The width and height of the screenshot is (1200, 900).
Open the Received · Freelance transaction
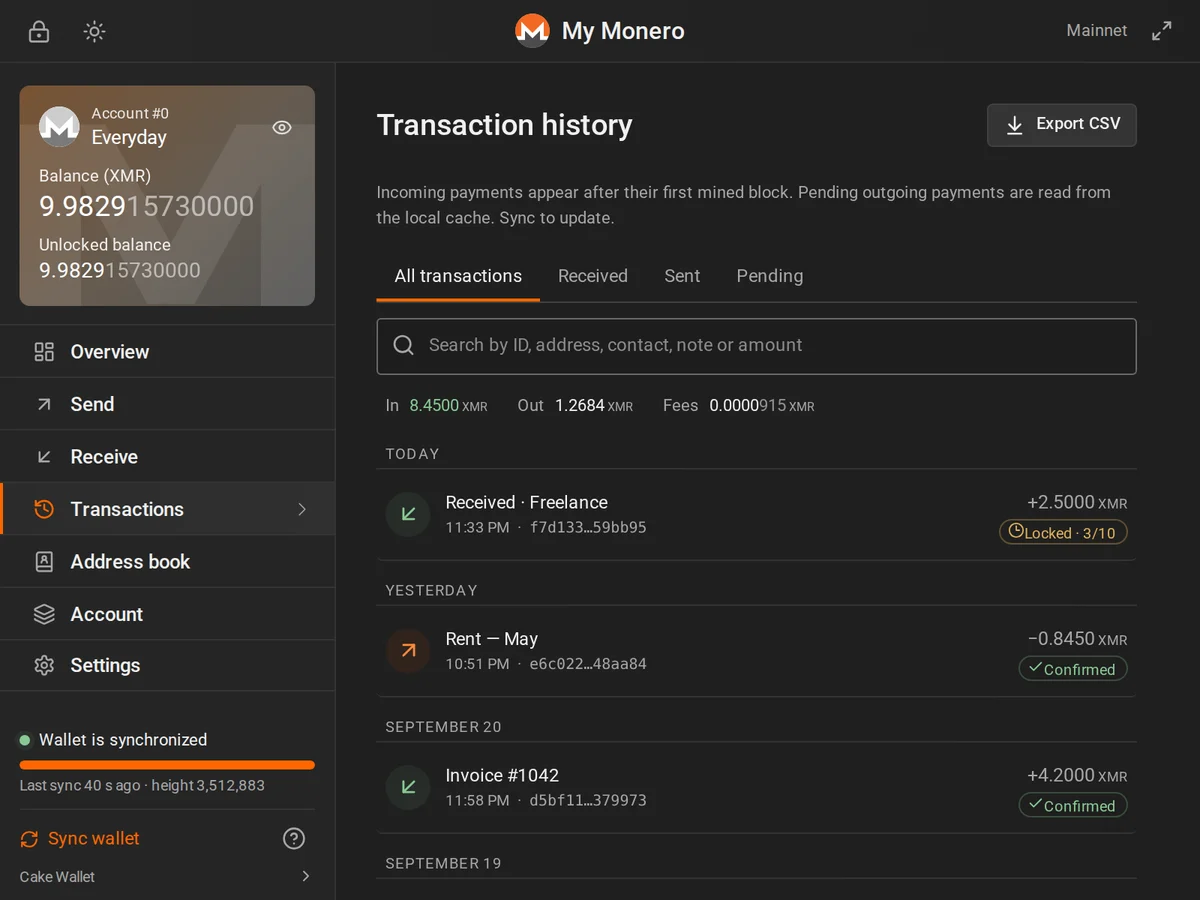click(x=756, y=514)
